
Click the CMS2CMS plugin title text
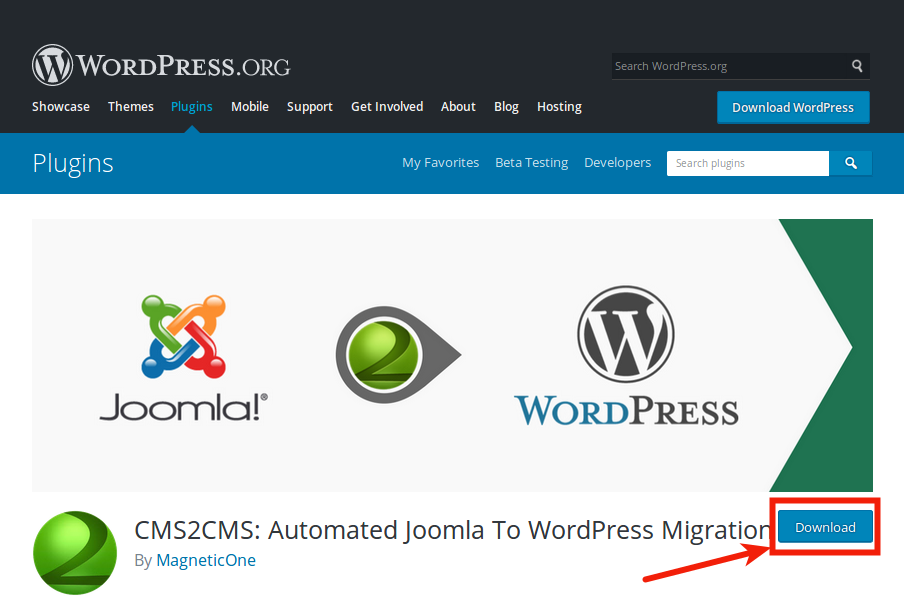pyautogui.click(x=453, y=530)
